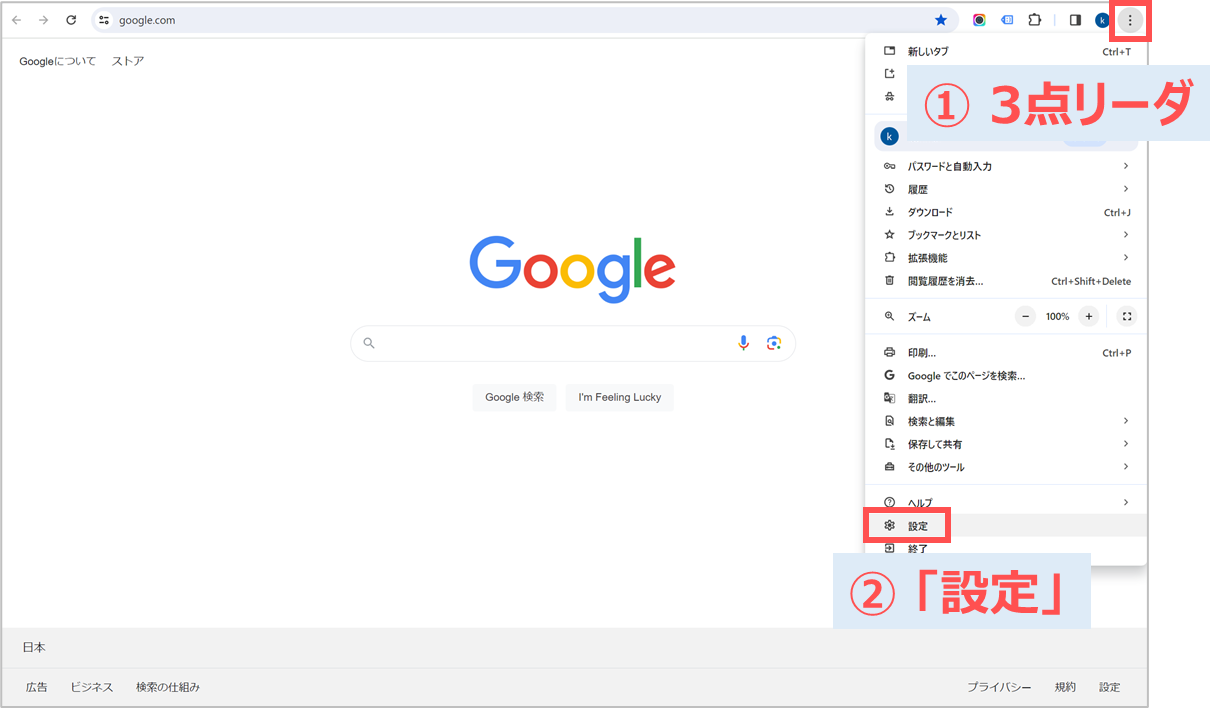Open the Googleについて link

58,61
